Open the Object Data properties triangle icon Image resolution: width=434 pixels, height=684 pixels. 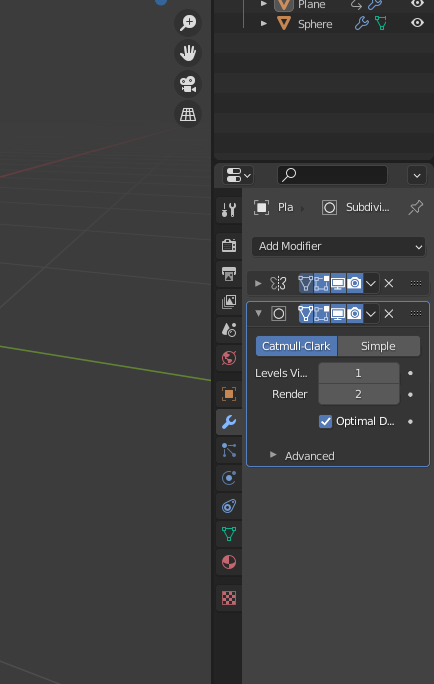229,534
